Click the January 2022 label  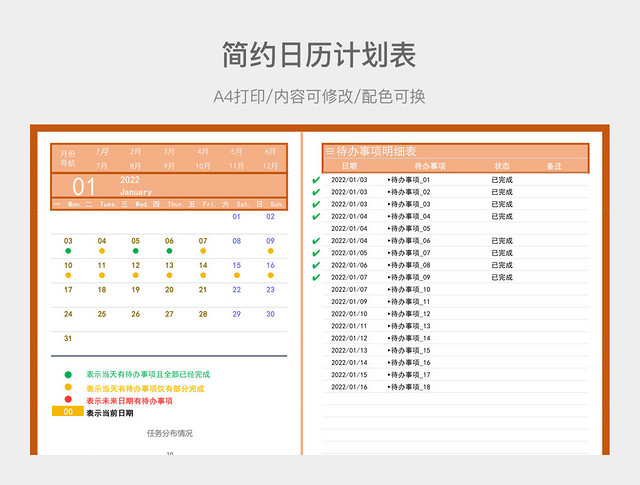point(136,186)
